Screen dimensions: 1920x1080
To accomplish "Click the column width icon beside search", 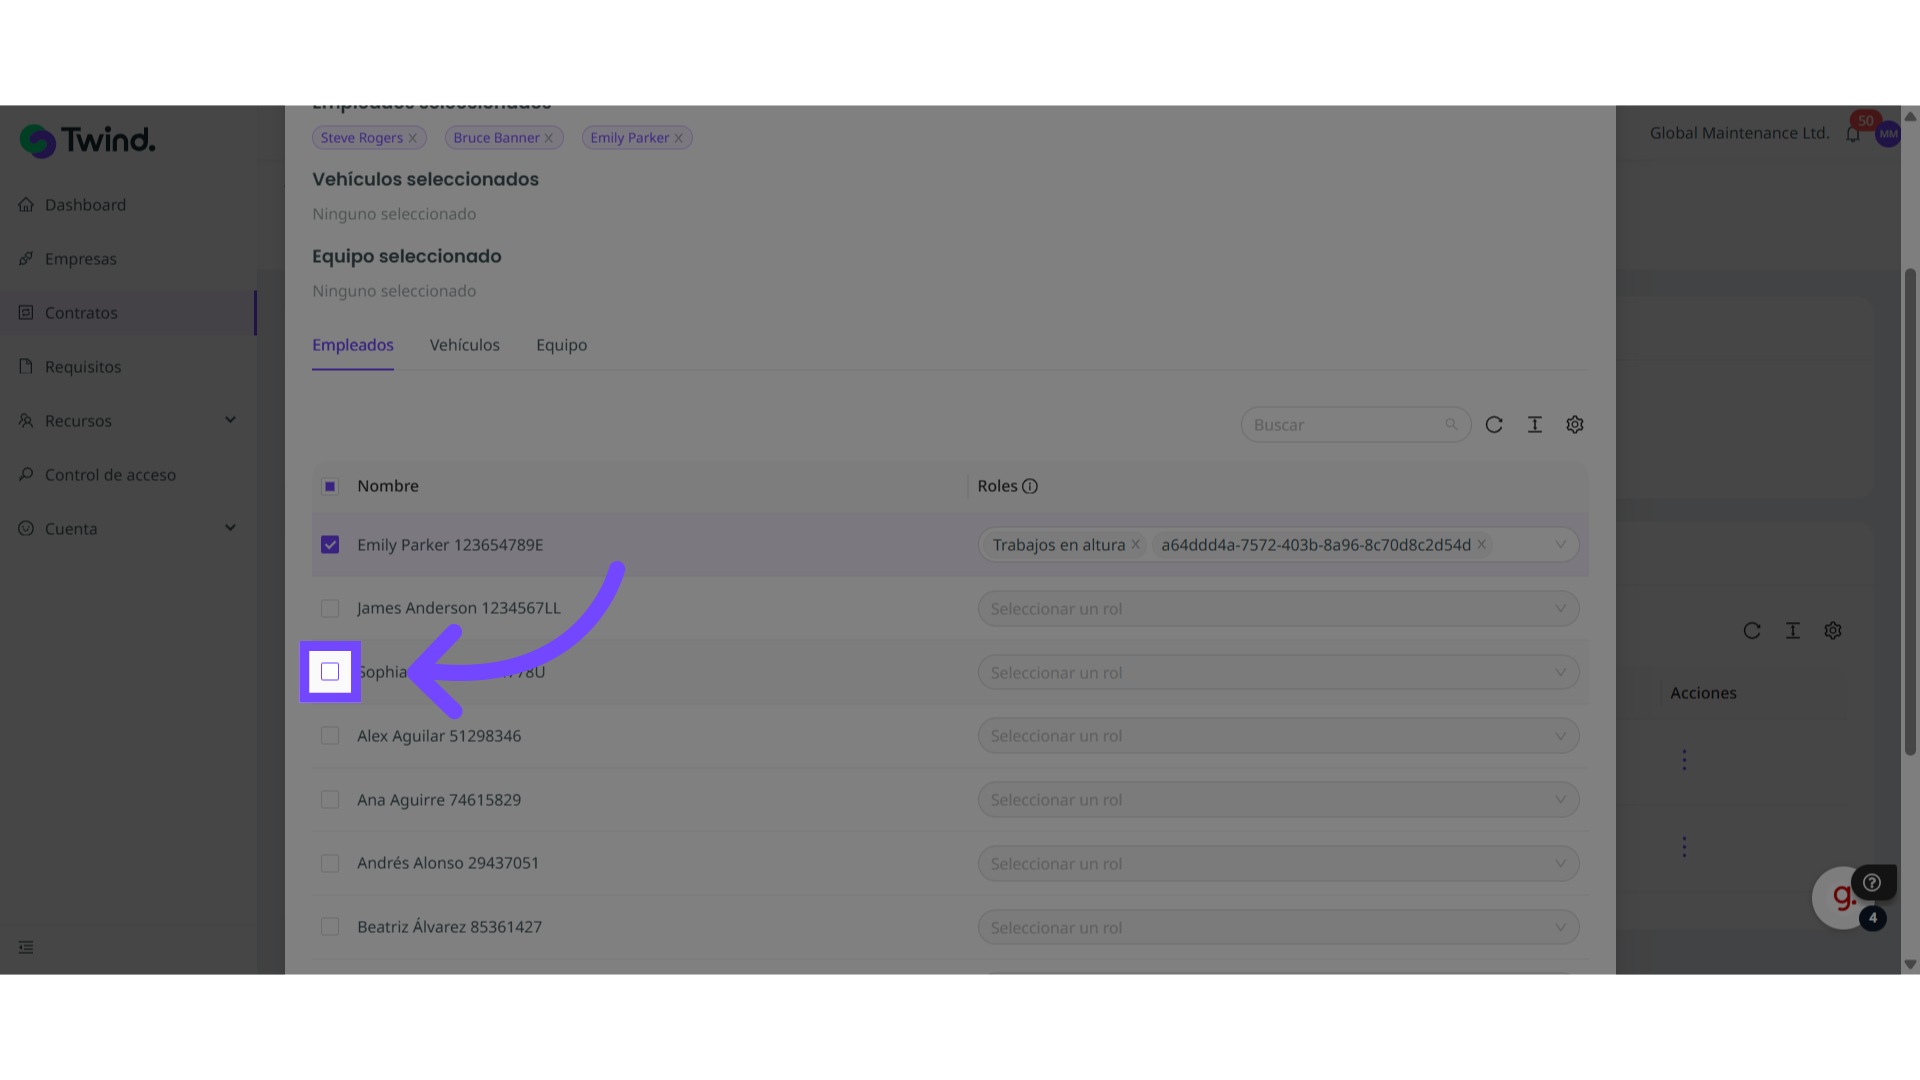I will pos(1535,425).
